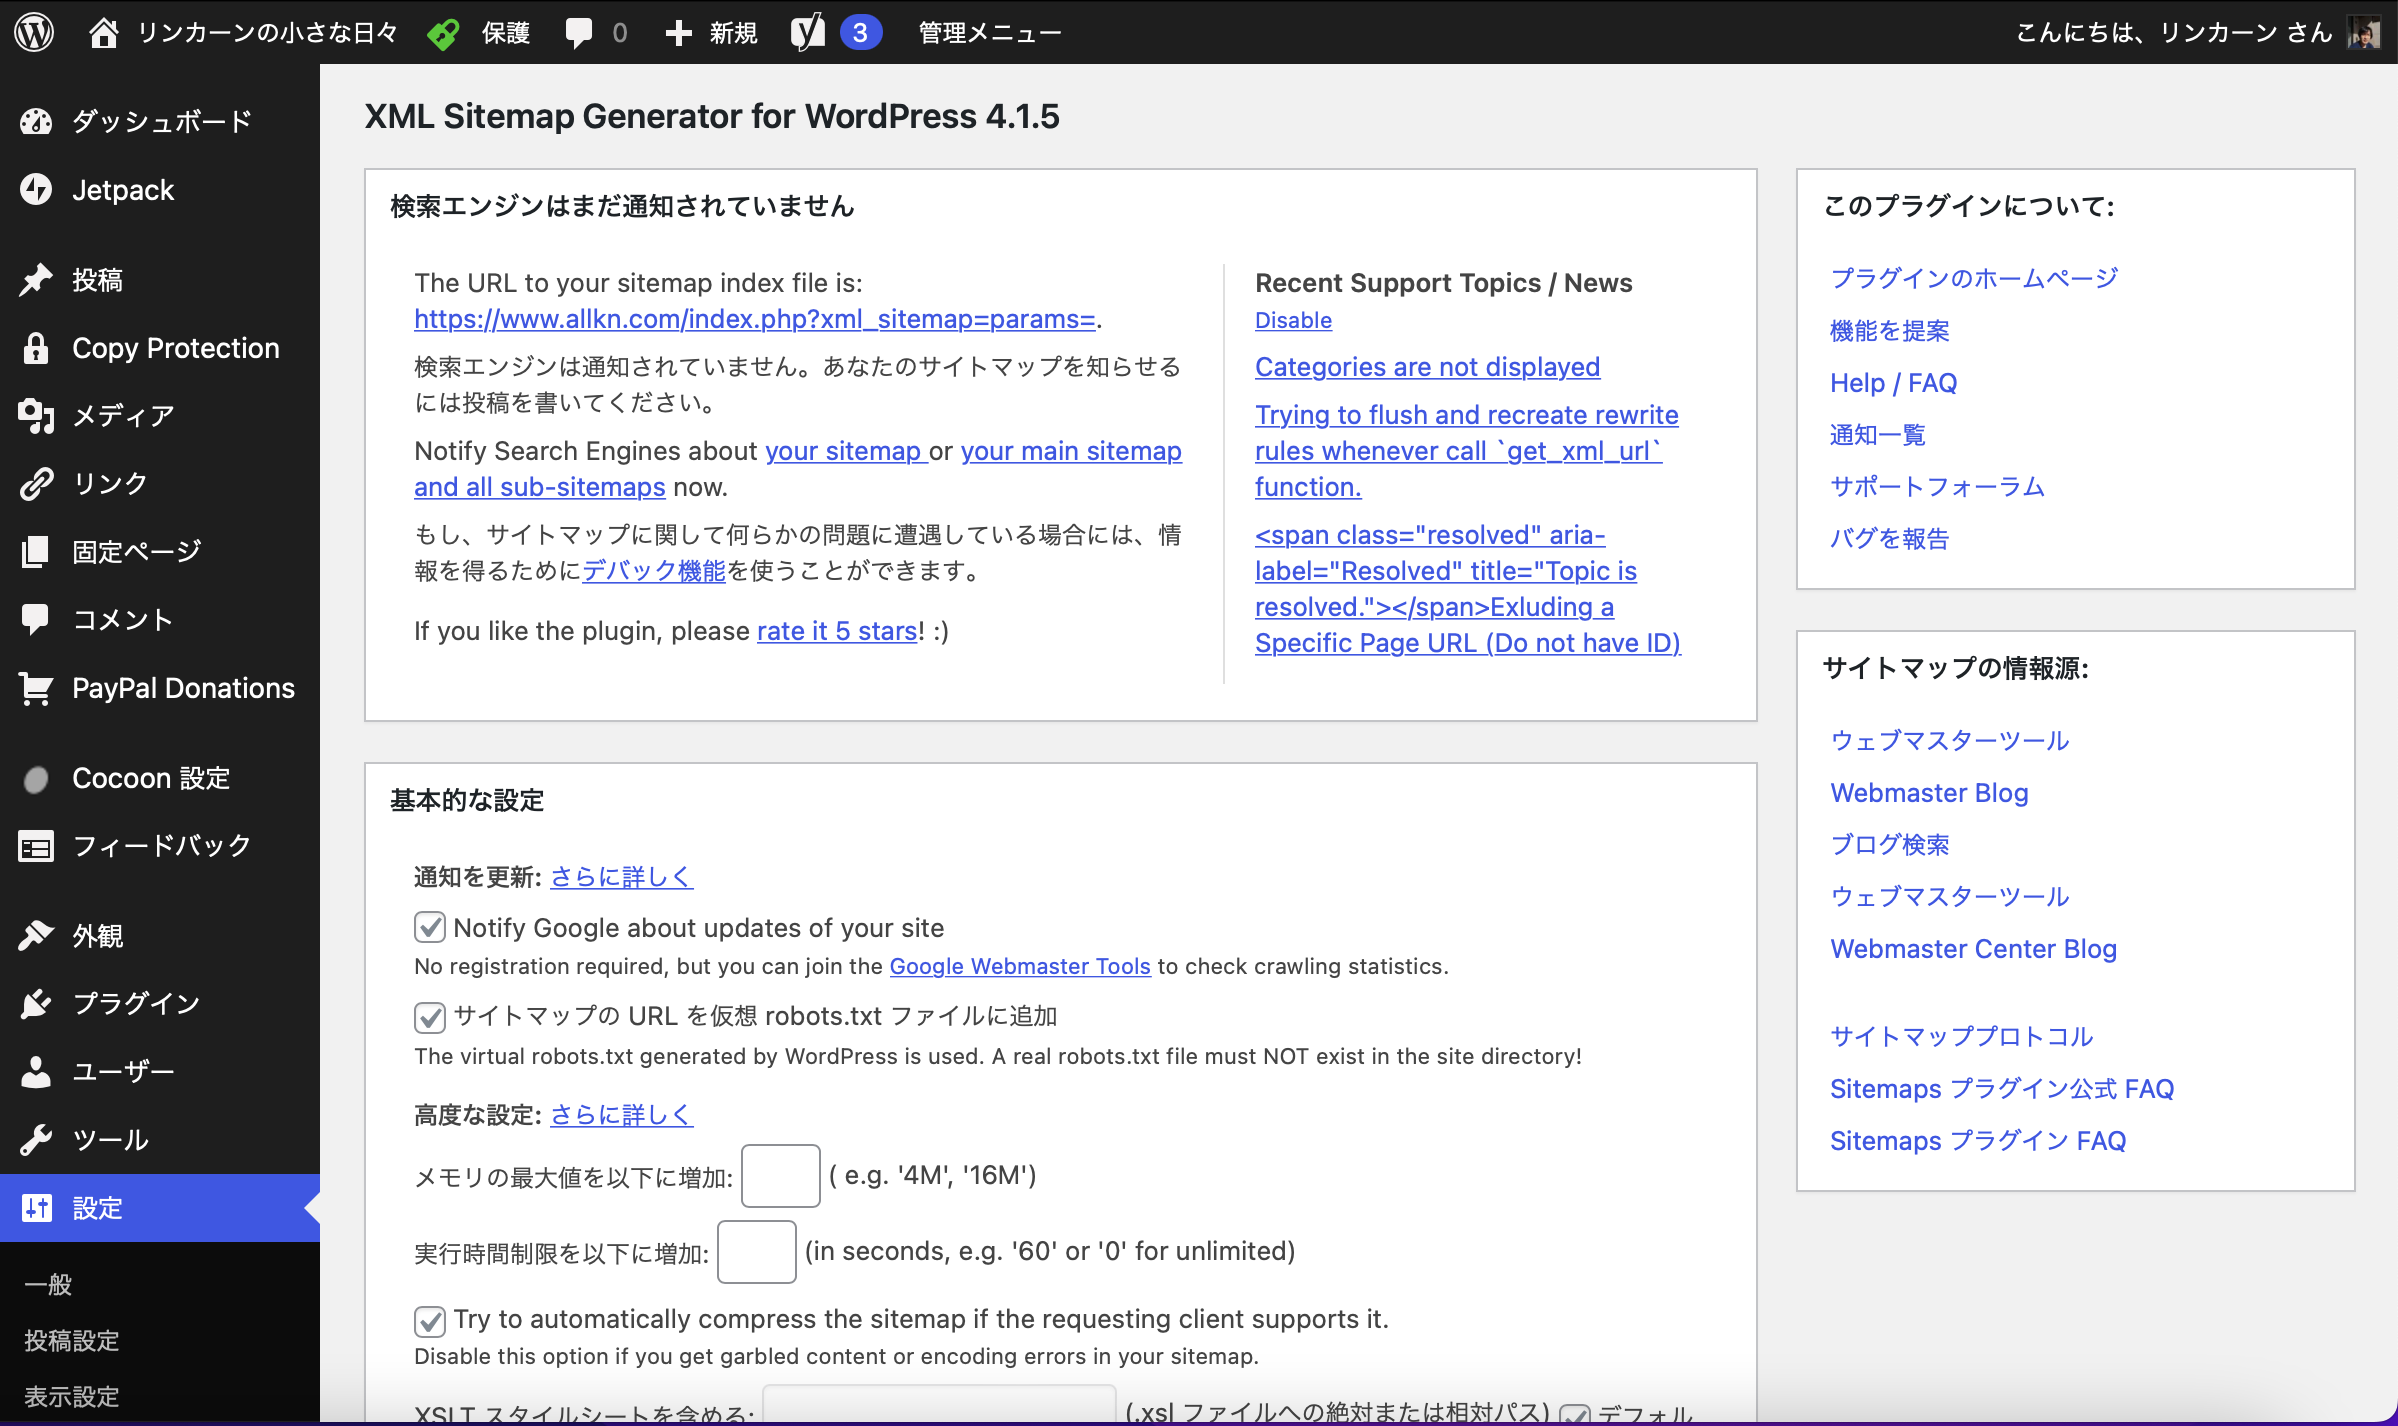Open the sitemap index URL link
This screenshot has width=2398, height=1426.
pyautogui.click(x=755, y=319)
